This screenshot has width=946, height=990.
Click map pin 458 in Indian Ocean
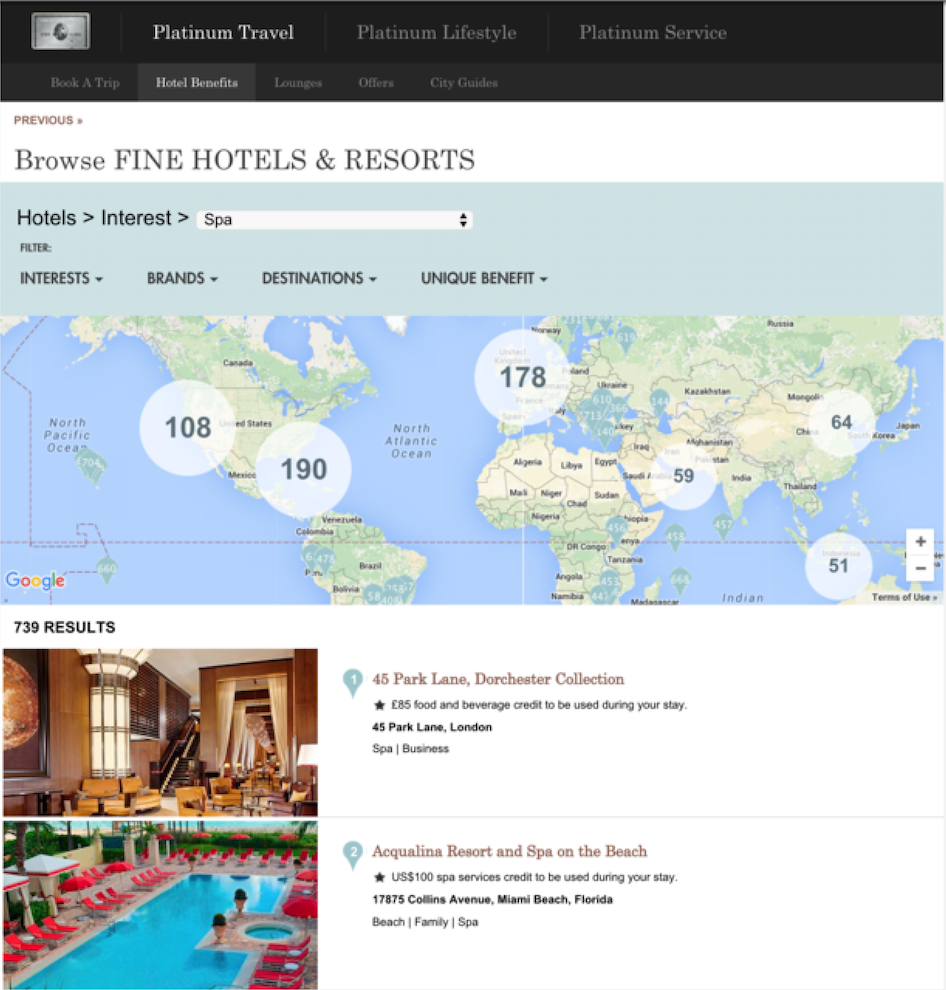pyautogui.click(x=675, y=539)
